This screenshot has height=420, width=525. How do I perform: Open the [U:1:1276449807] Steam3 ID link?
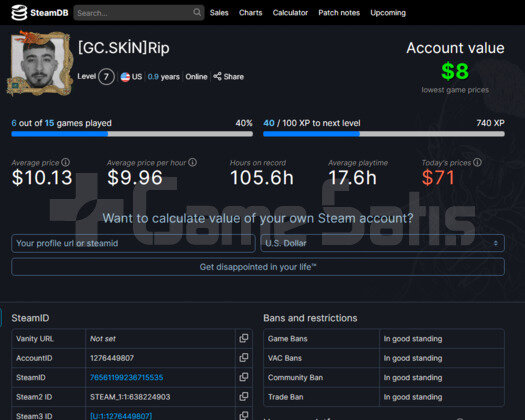[121, 416]
